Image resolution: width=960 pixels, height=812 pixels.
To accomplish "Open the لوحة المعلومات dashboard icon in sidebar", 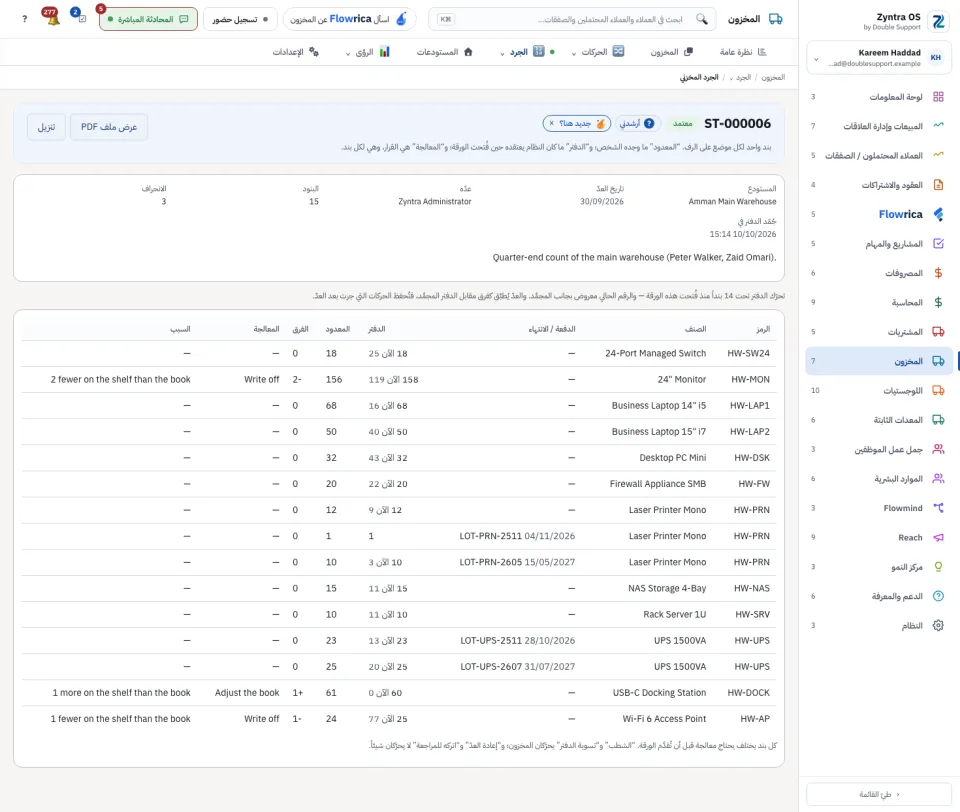I will (x=938, y=97).
